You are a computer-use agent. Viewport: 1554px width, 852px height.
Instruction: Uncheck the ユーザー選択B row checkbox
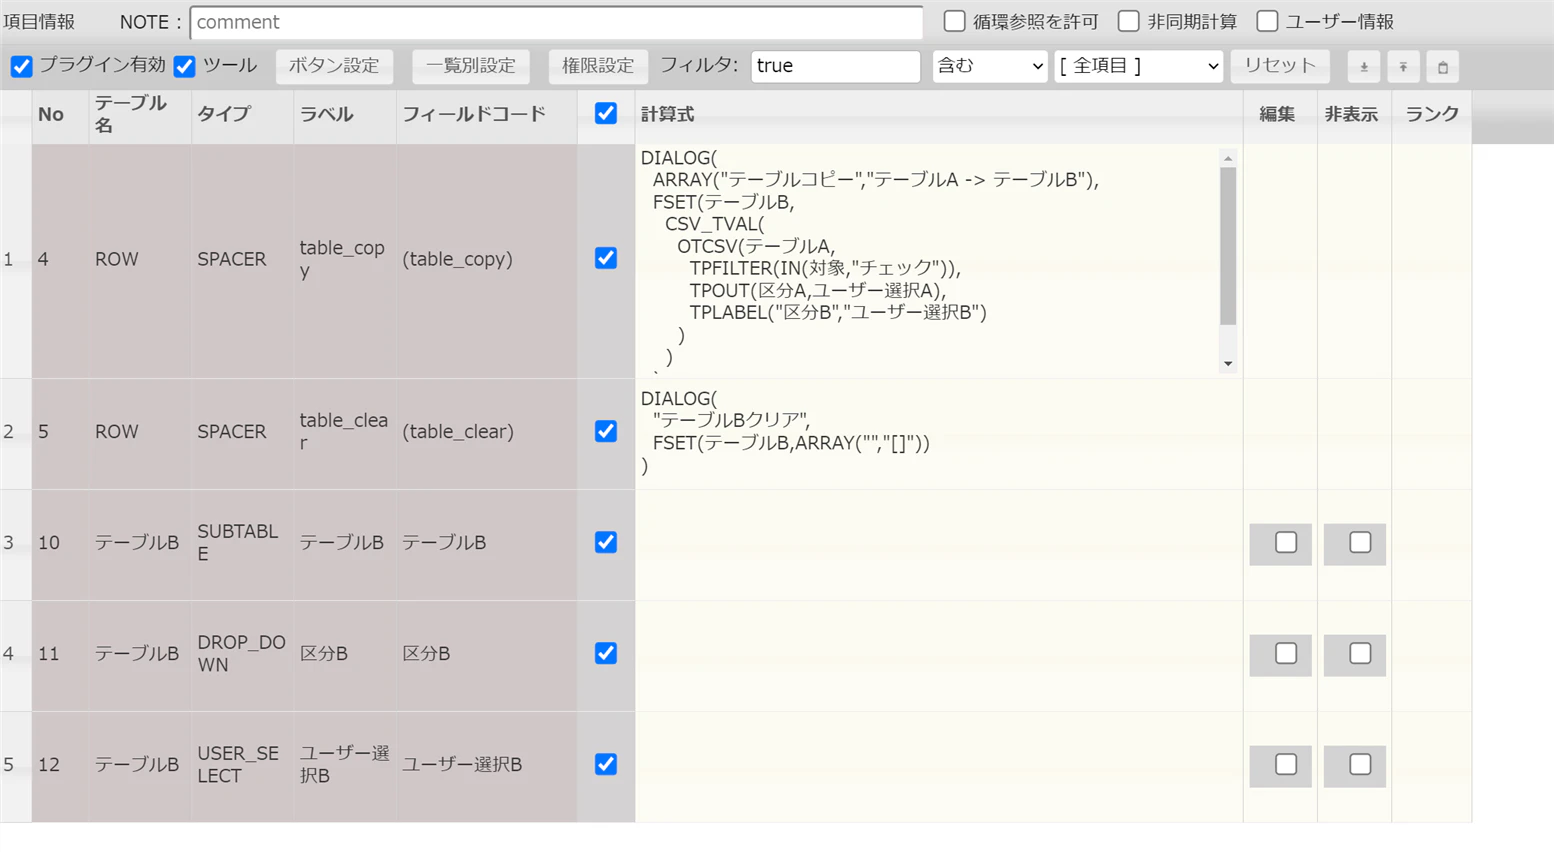tap(606, 764)
